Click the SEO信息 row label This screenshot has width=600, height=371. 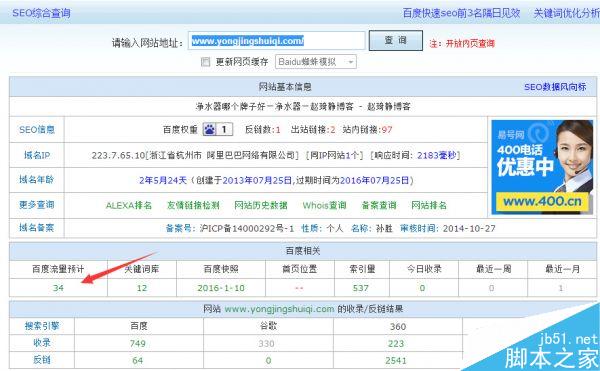[37, 130]
